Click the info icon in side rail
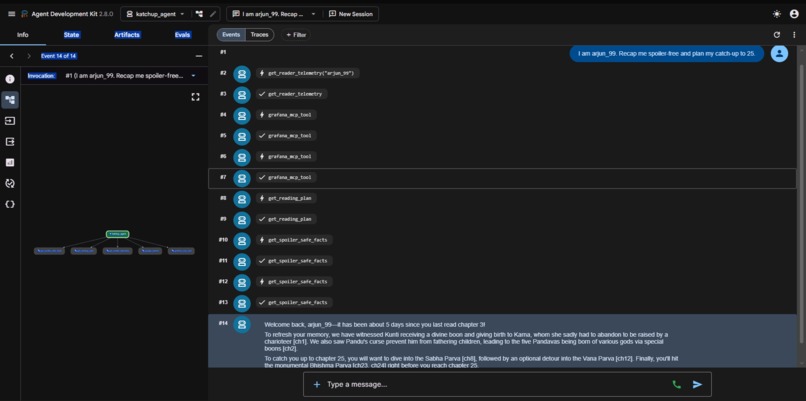The width and height of the screenshot is (806, 401). click(10, 79)
